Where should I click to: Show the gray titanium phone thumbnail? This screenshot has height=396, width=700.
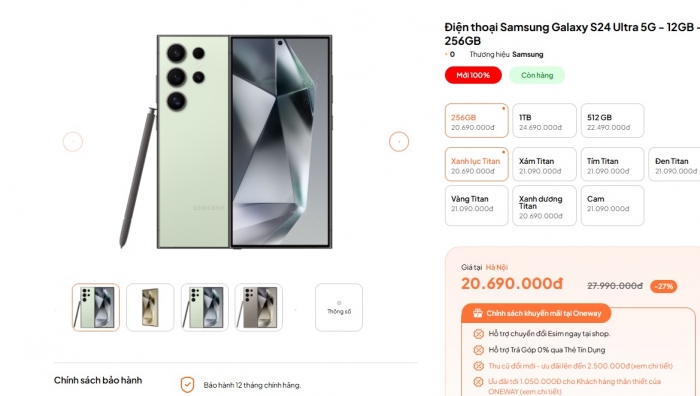(x=259, y=307)
